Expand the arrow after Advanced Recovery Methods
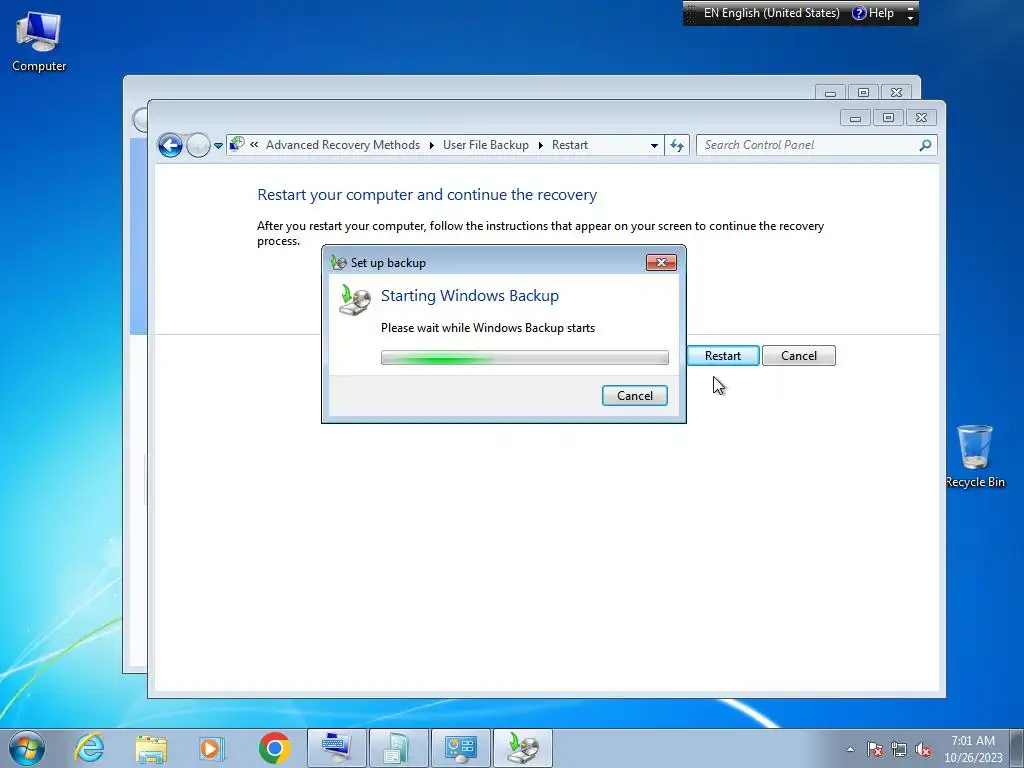 [432, 145]
